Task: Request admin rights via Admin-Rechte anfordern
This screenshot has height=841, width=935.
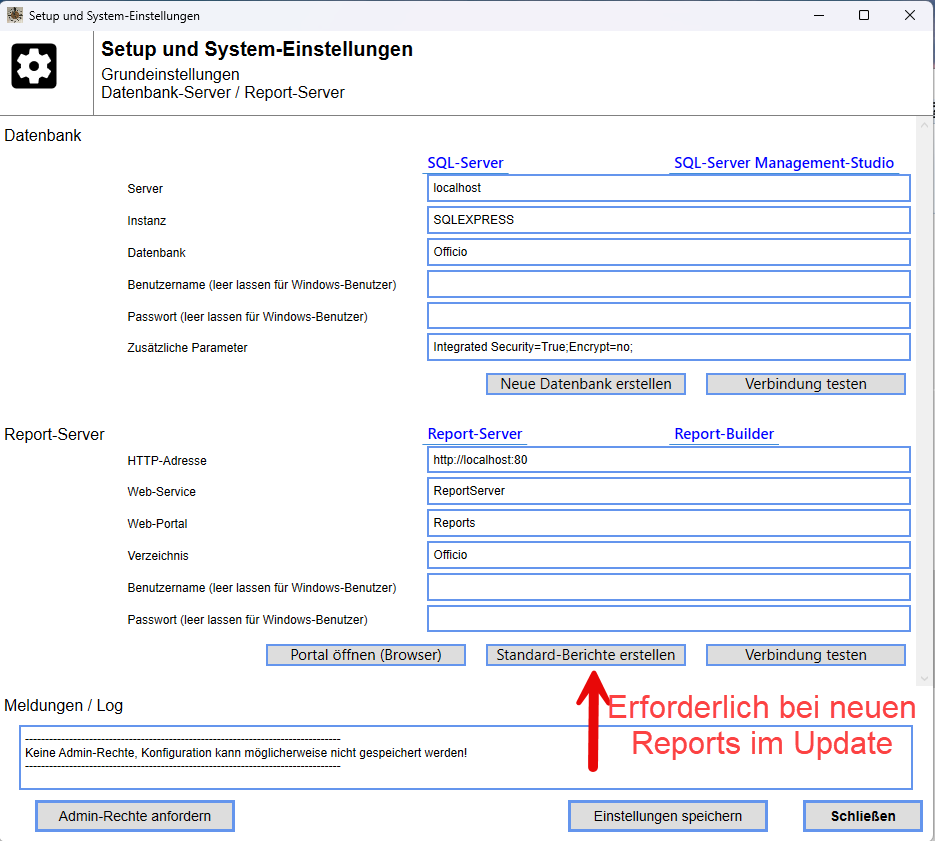Action: [x=135, y=816]
